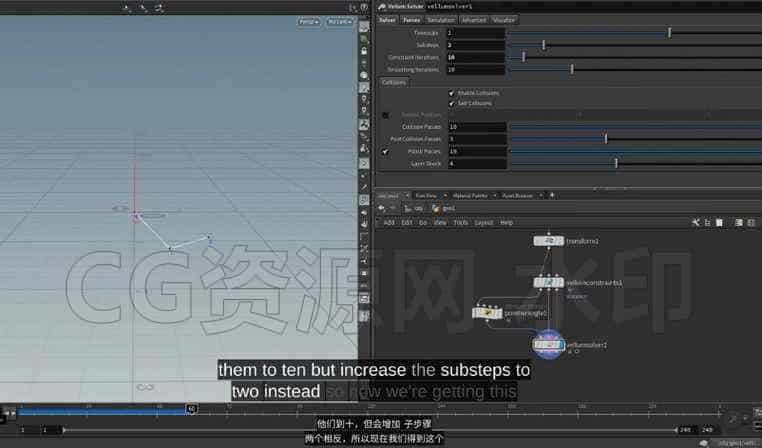Click the lock icon in viewport toolbar

364,51
